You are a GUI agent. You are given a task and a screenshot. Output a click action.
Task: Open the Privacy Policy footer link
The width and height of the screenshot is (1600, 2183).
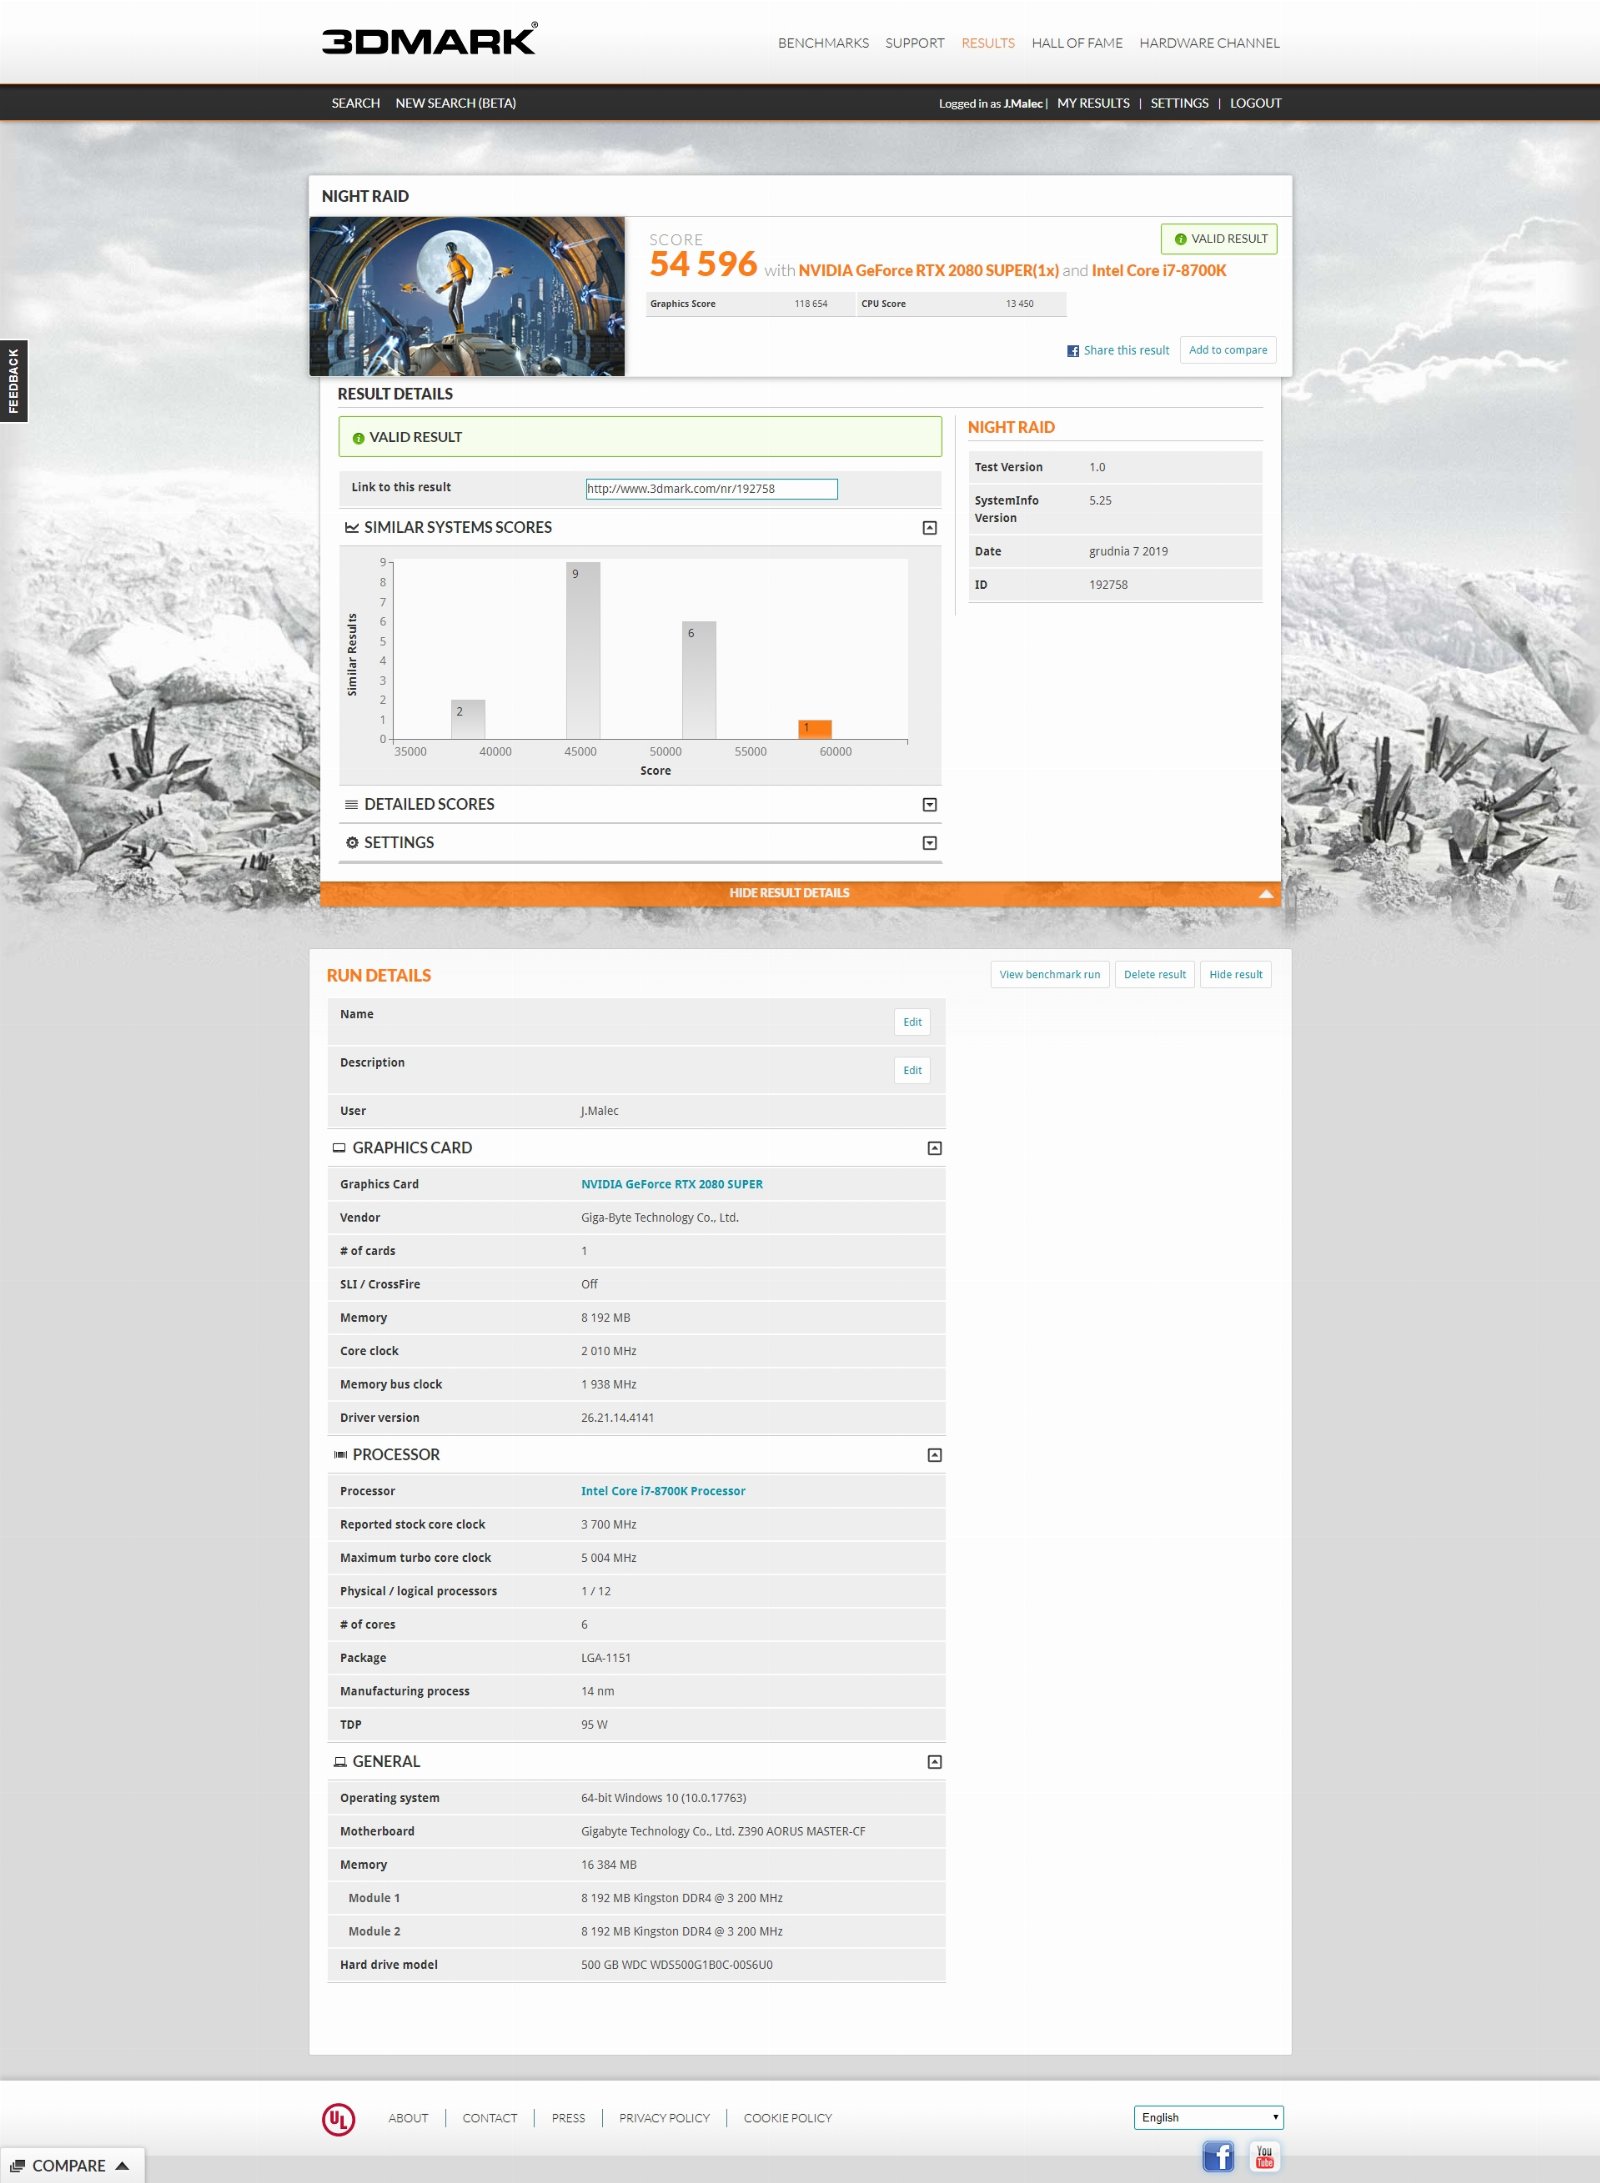pos(664,2118)
